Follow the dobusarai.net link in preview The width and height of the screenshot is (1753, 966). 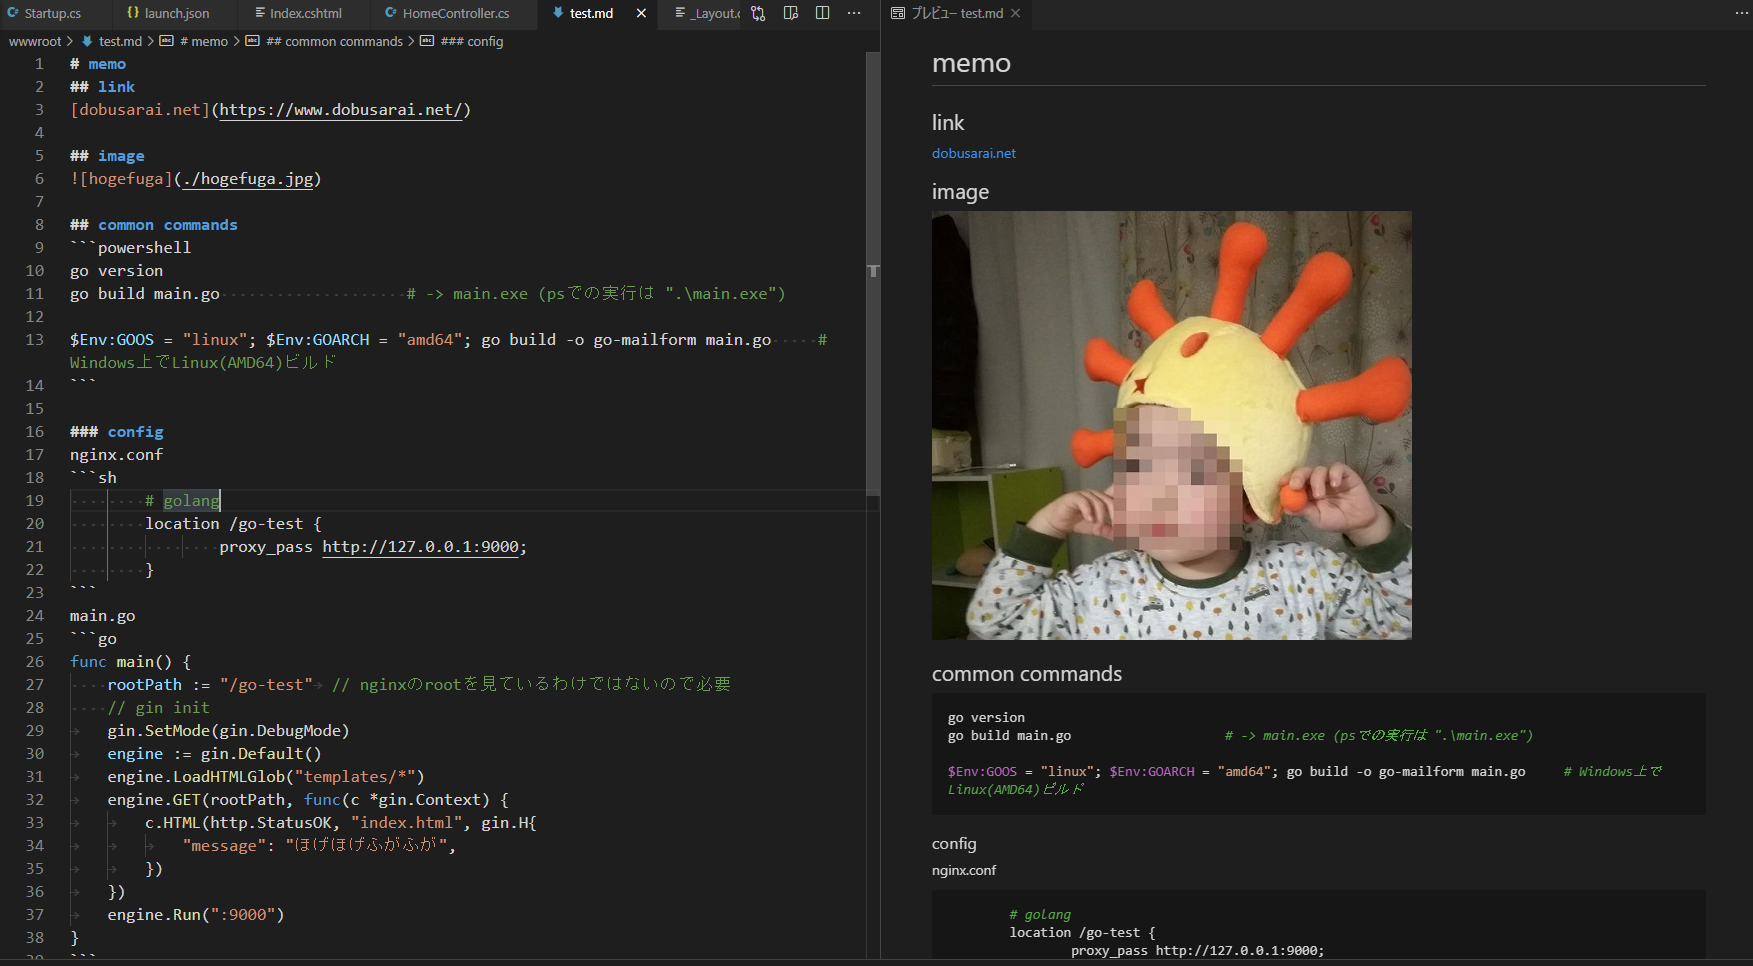(x=974, y=153)
